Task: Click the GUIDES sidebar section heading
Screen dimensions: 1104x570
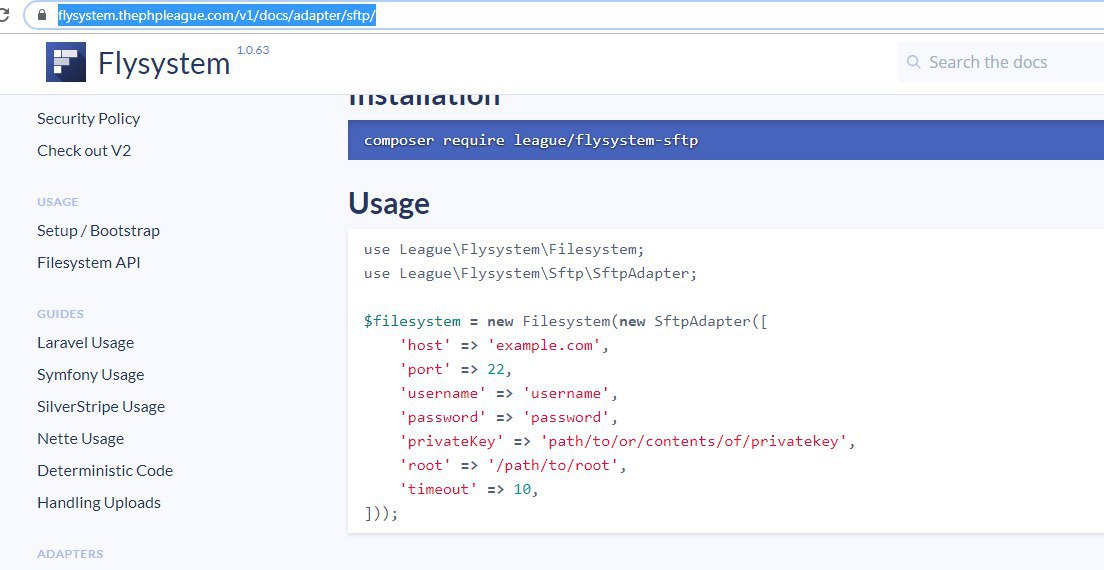Action: [61, 314]
